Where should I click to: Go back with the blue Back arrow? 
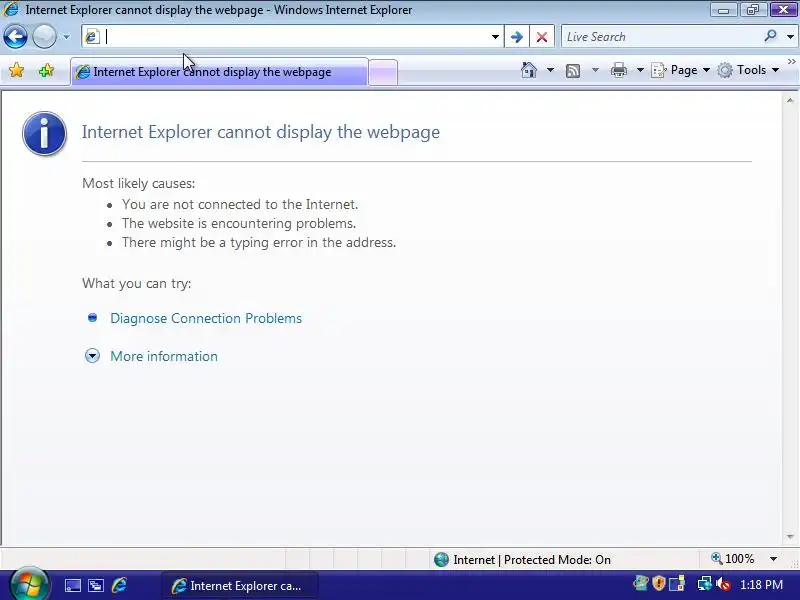click(x=15, y=37)
